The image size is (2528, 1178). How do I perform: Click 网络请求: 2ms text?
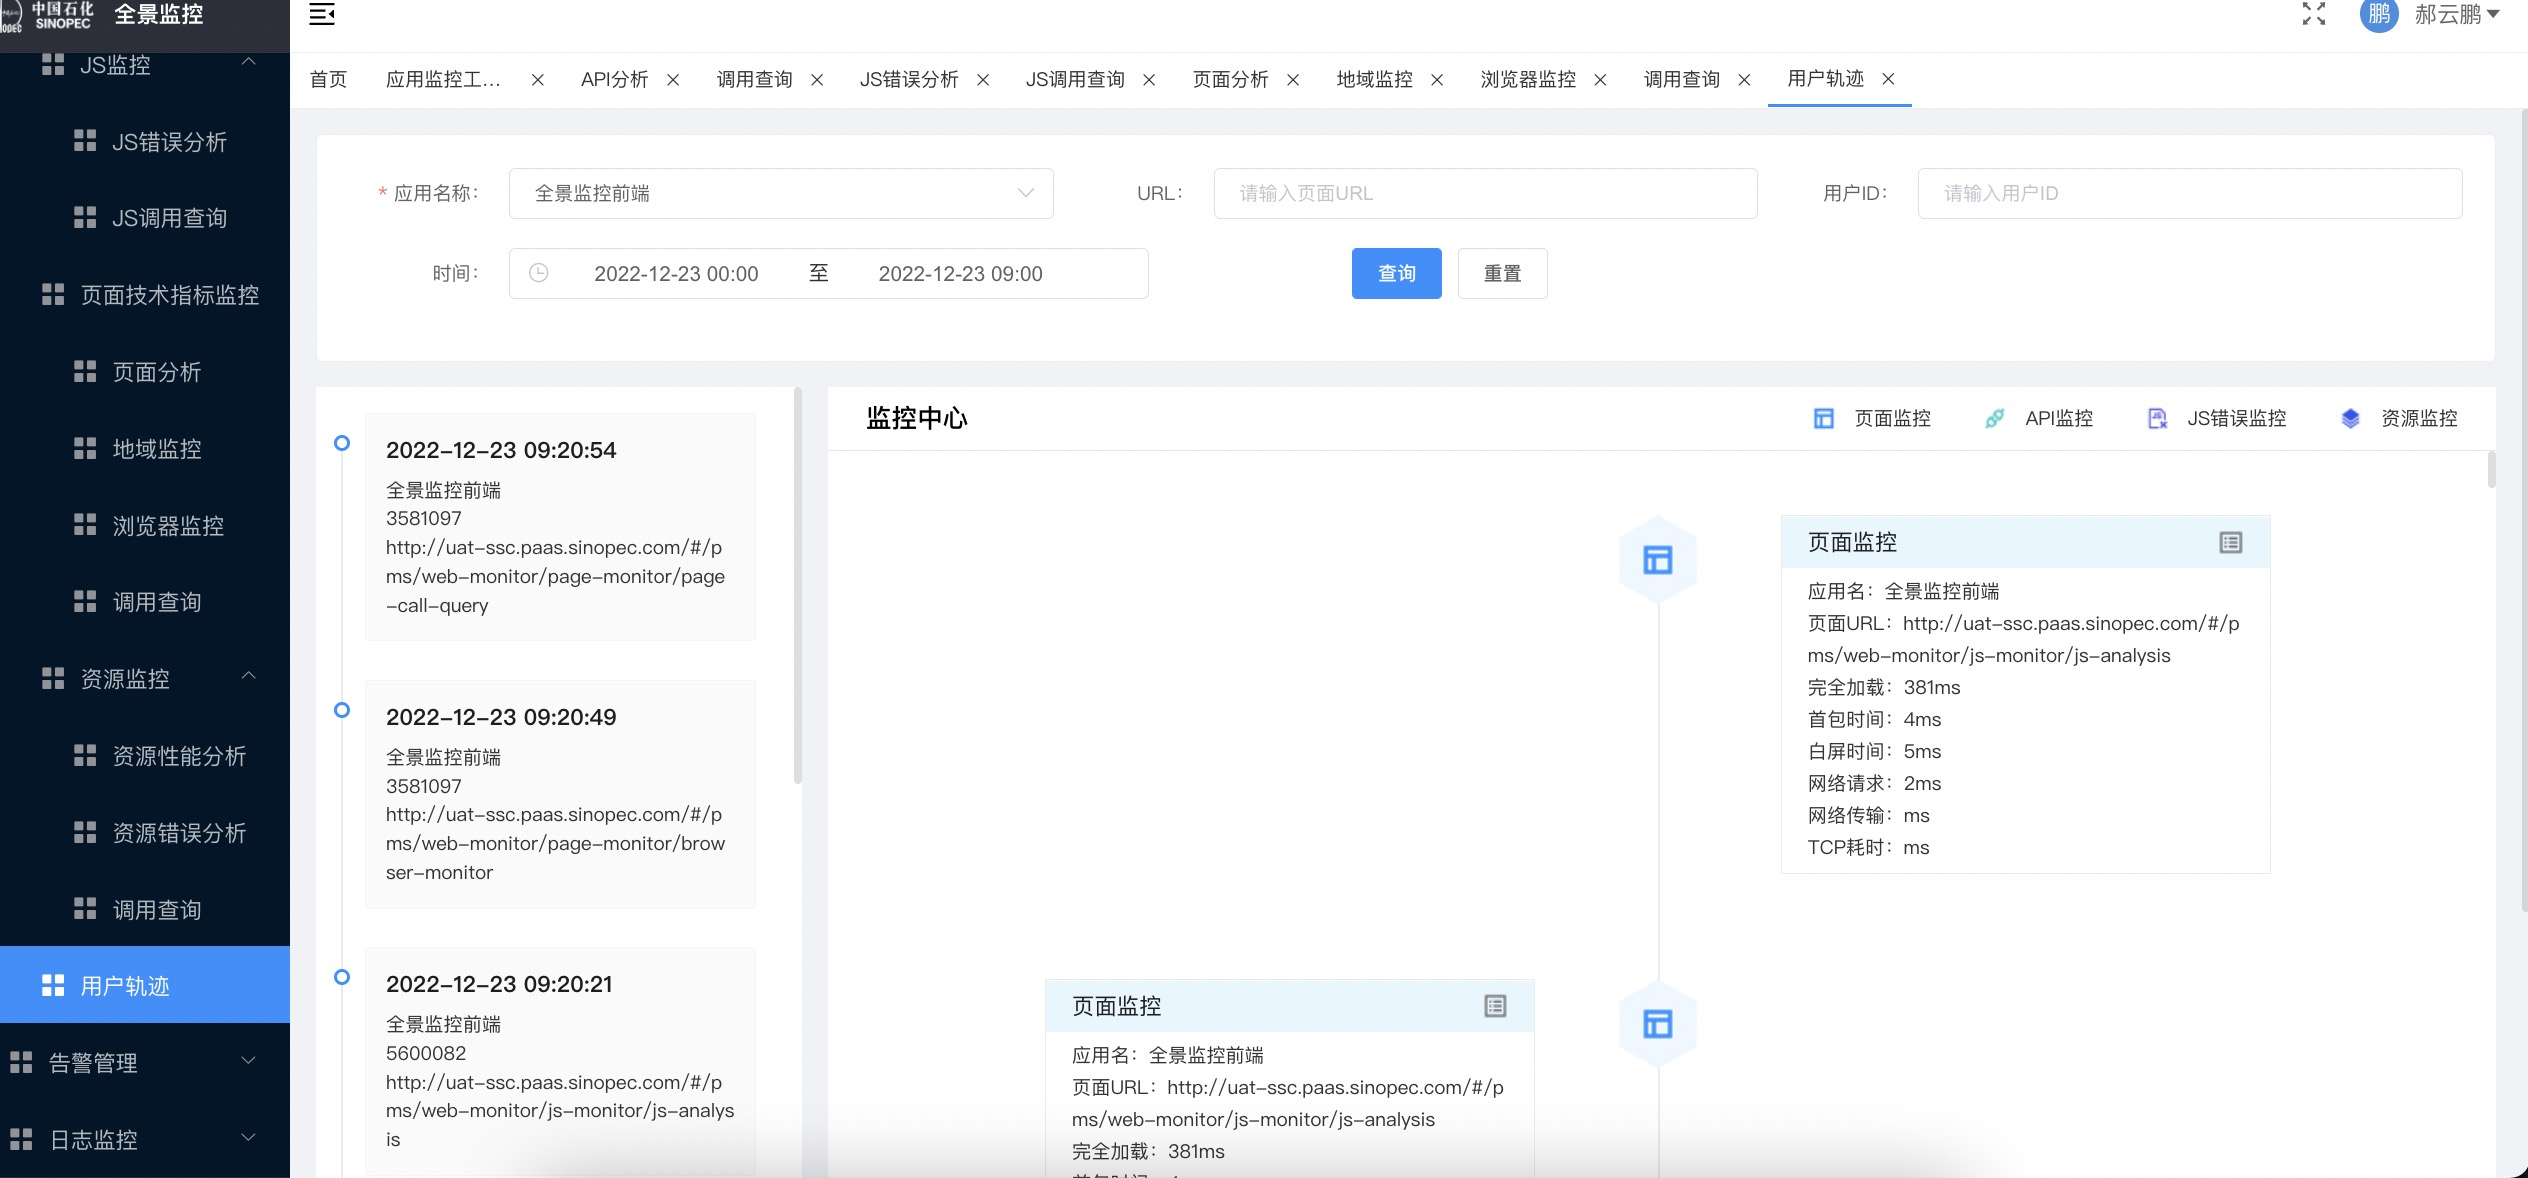click(x=1874, y=783)
